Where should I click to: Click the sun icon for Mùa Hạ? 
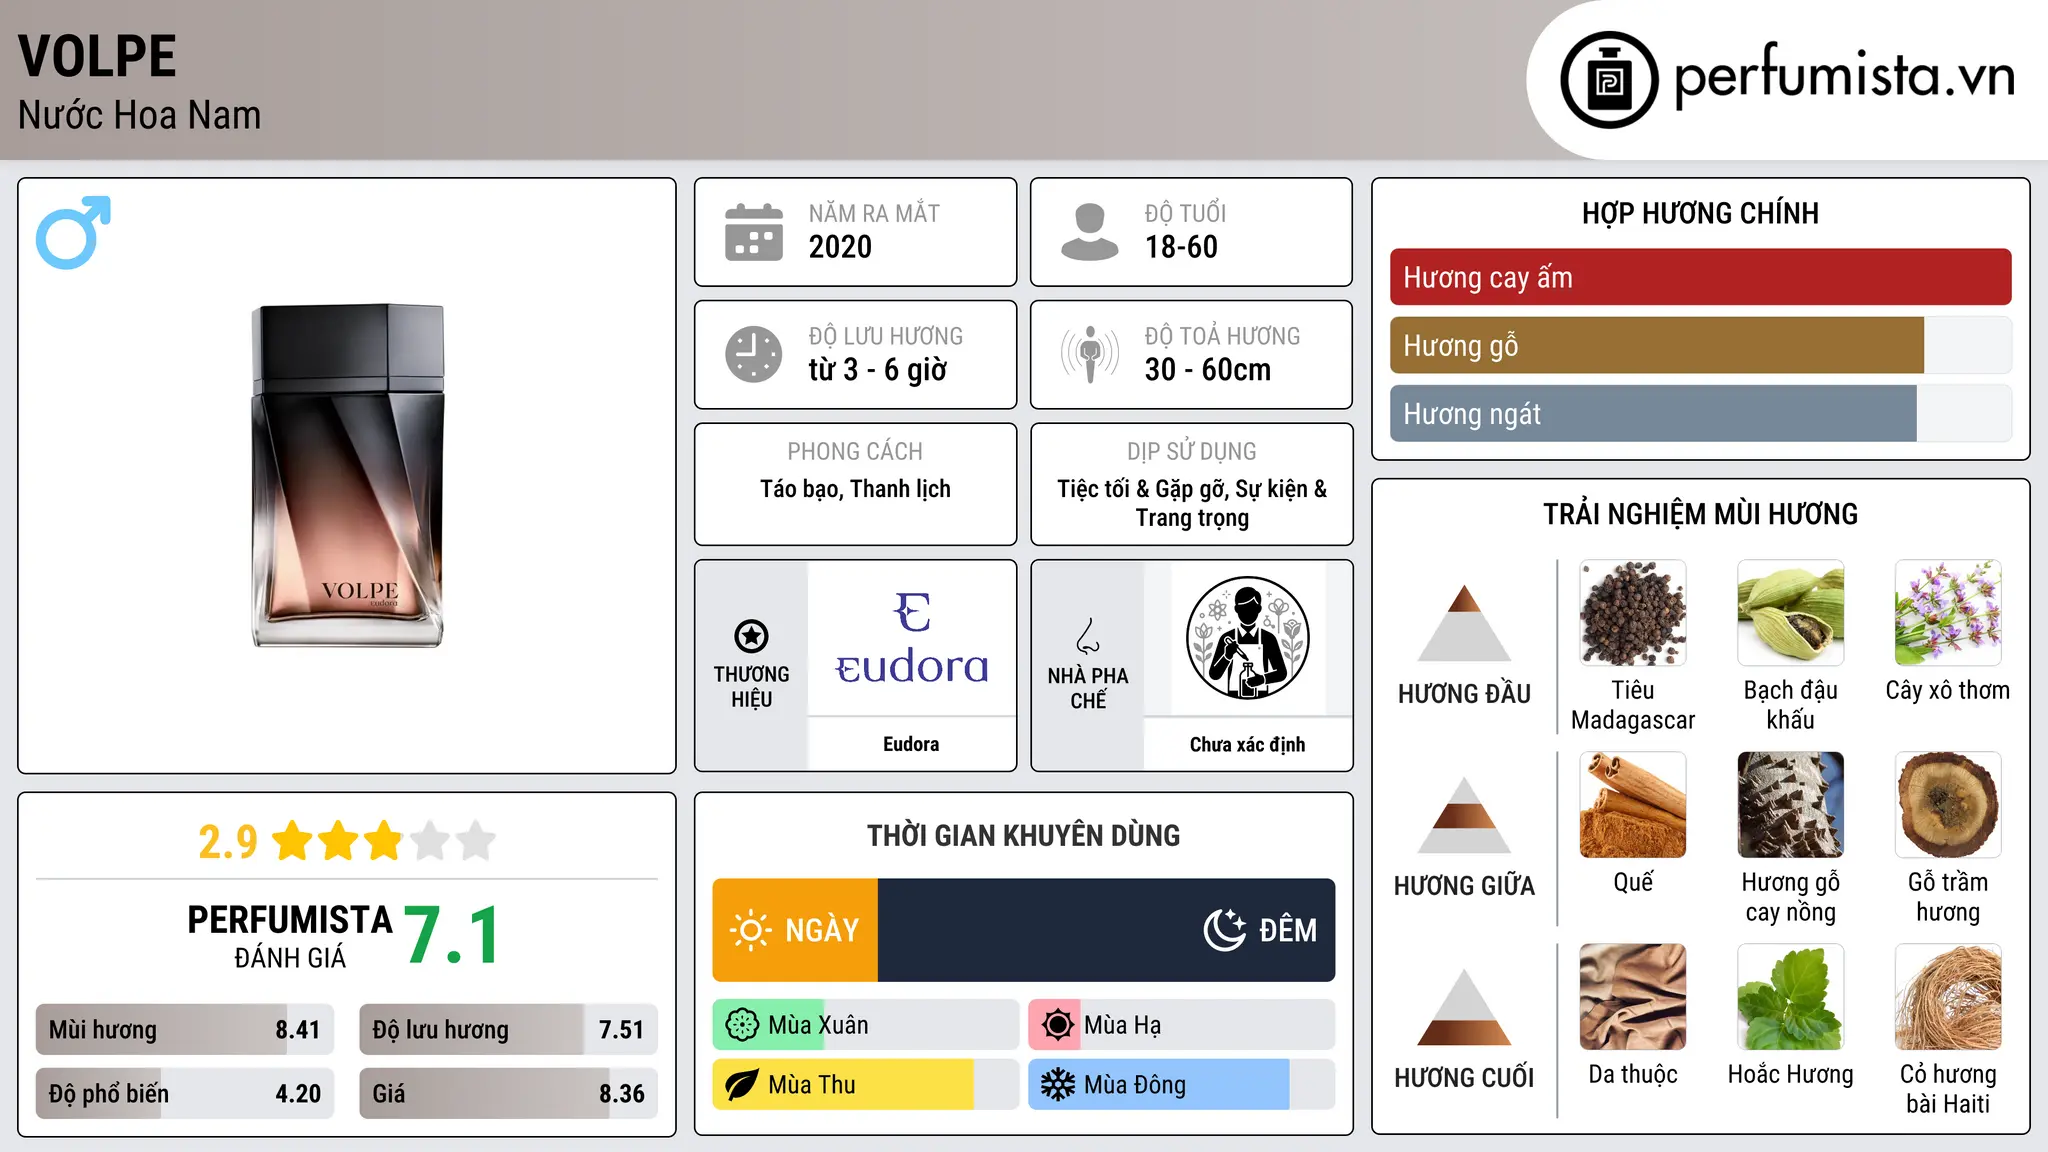(x=1057, y=1025)
